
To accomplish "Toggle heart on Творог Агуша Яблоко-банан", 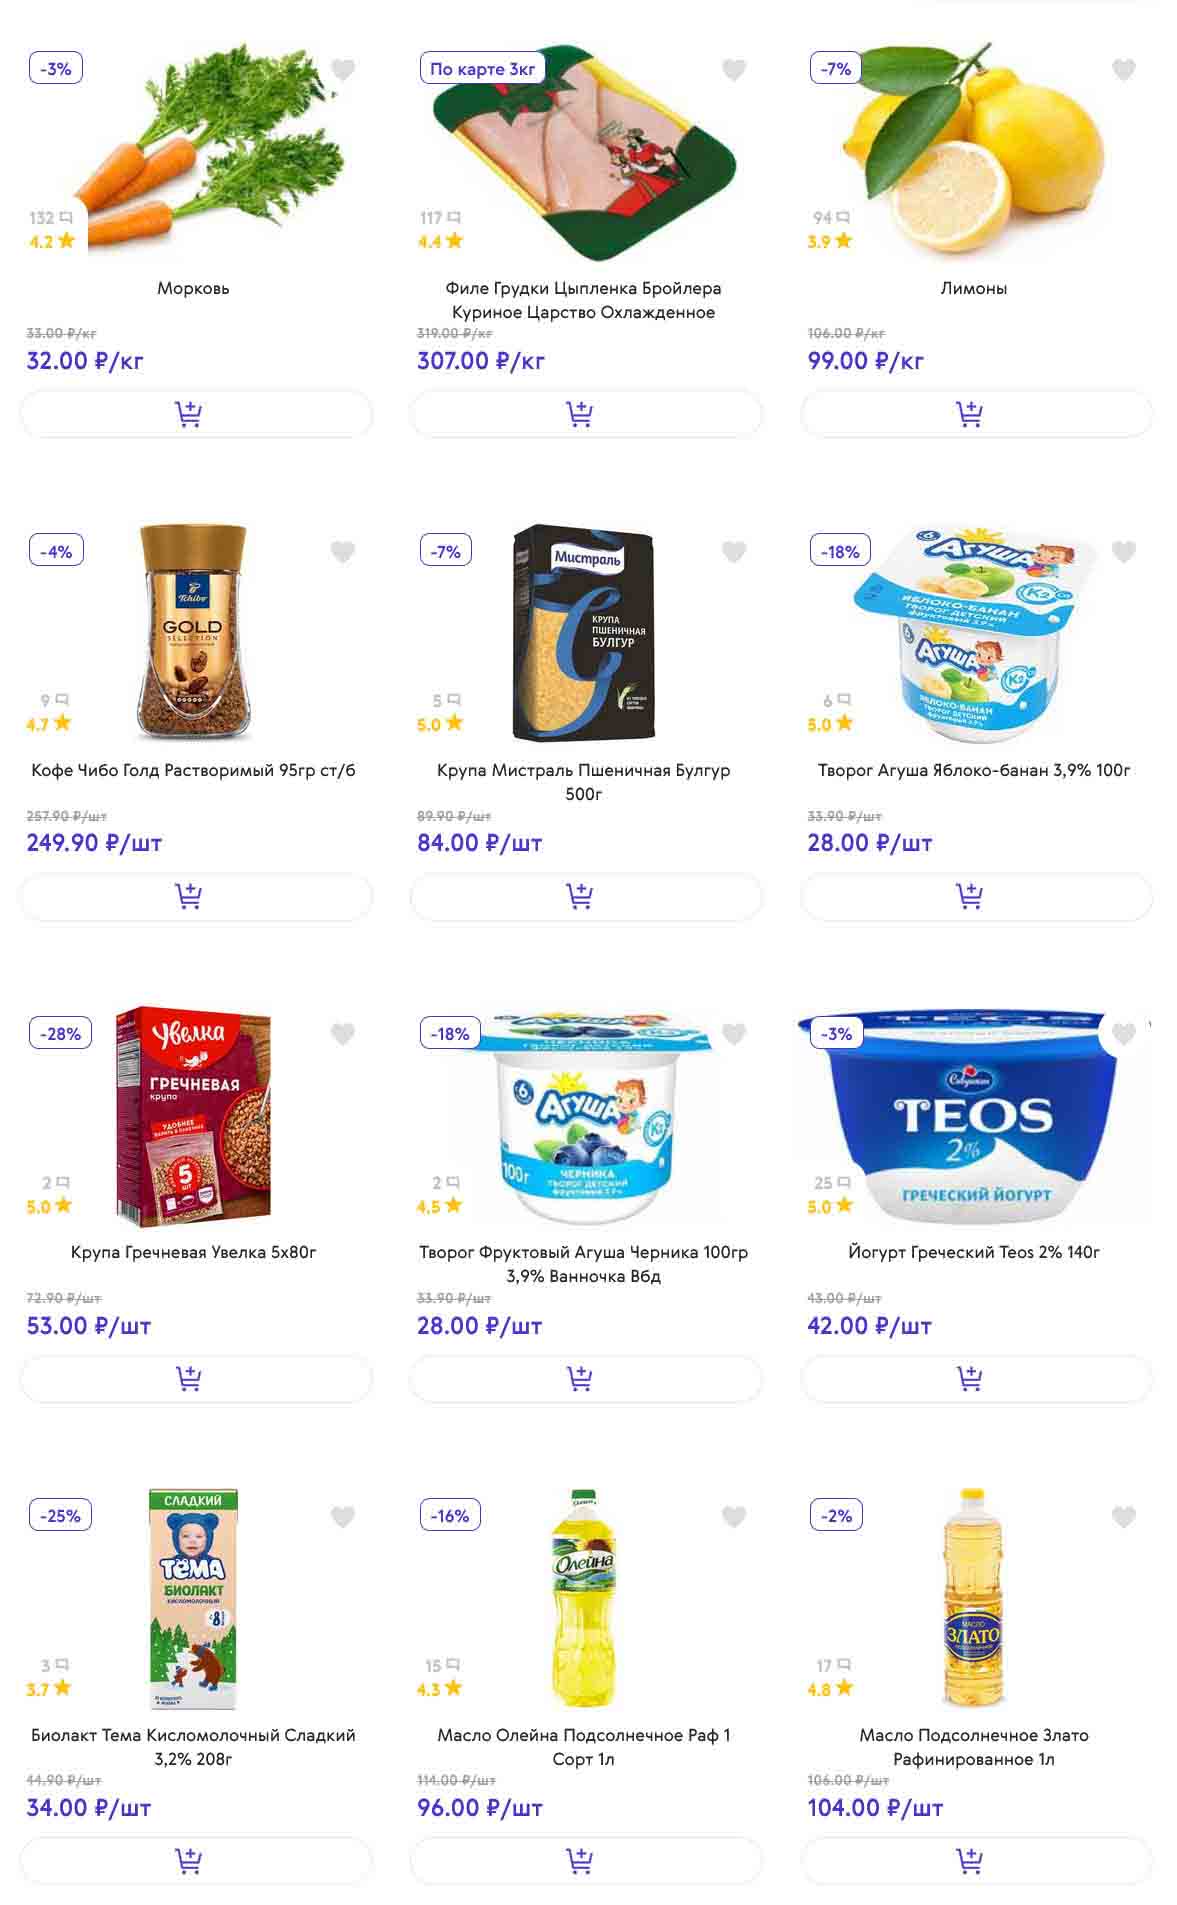I will pyautogui.click(x=1124, y=551).
